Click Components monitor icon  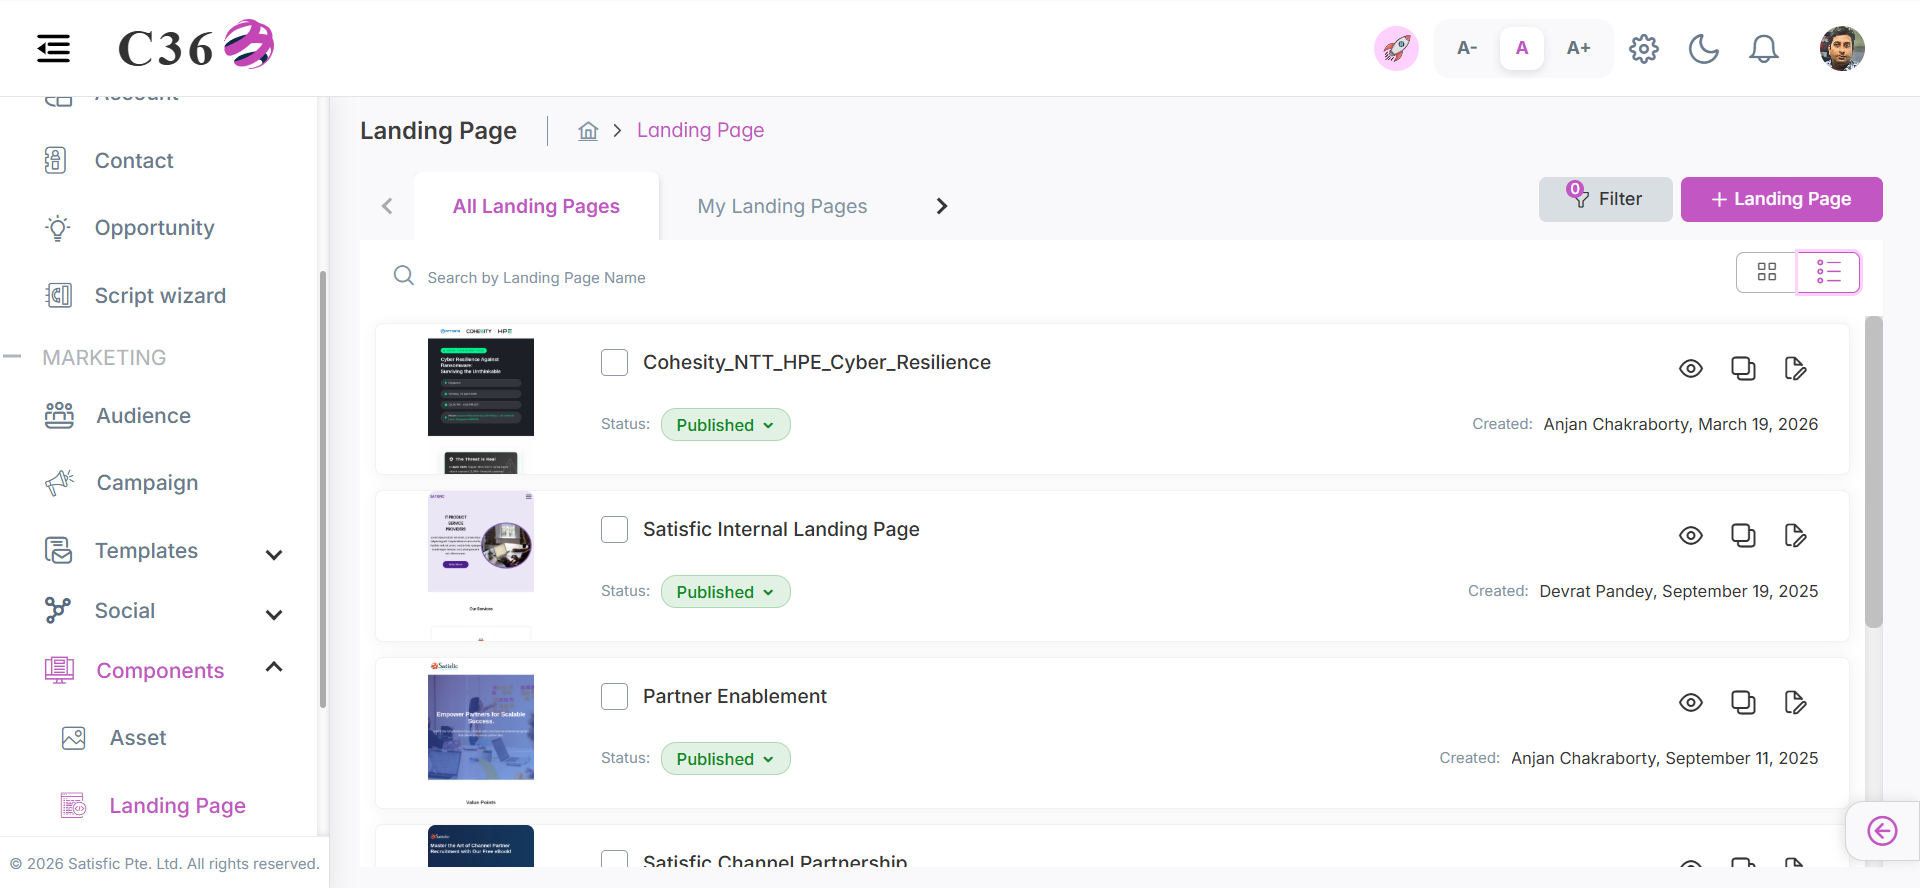tap(59, 670)
